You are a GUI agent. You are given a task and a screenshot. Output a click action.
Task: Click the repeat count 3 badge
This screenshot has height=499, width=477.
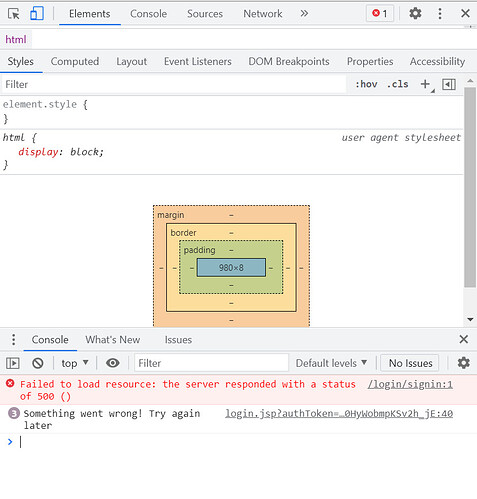coord(14,414)
